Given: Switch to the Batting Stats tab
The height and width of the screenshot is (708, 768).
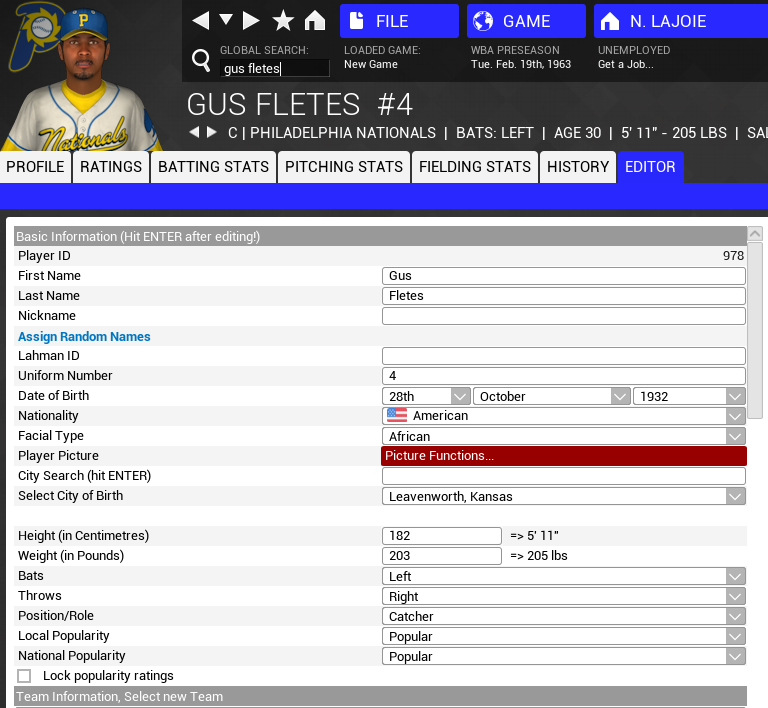Looking at the screenshot, I should click(213, 167).
